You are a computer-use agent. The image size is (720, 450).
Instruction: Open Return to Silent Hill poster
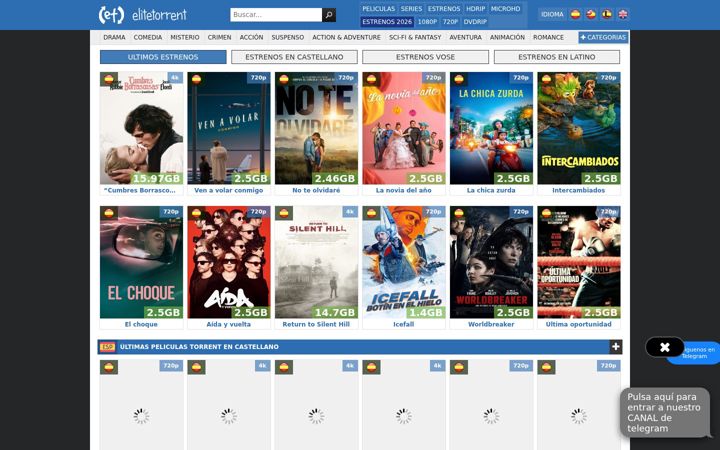[x=316, y=262]
